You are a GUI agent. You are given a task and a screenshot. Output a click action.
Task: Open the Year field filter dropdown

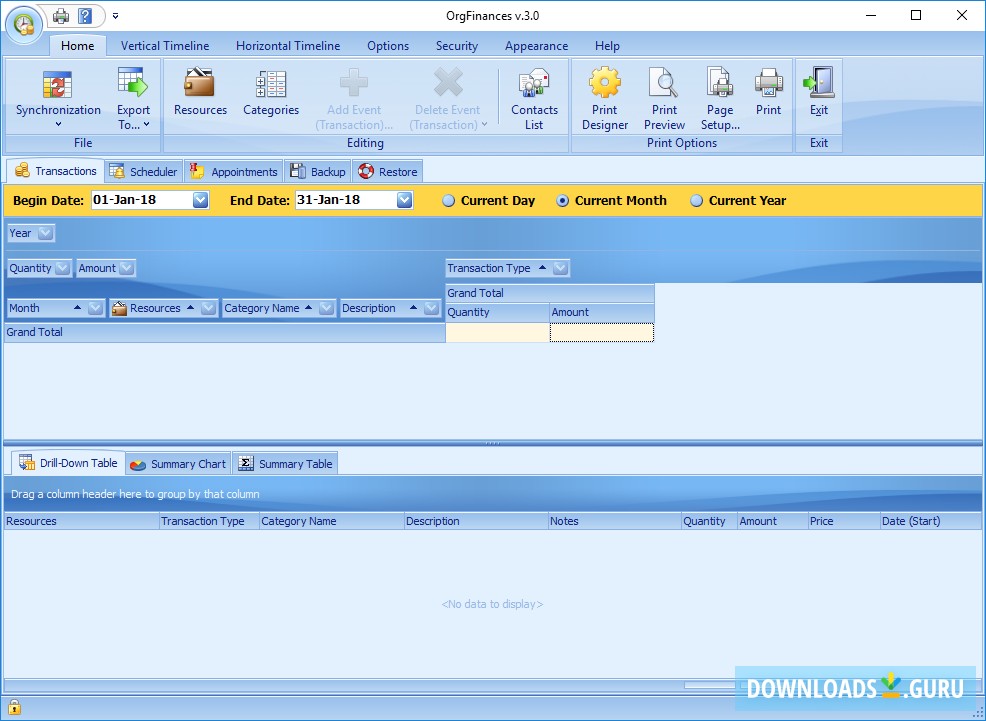45,233
